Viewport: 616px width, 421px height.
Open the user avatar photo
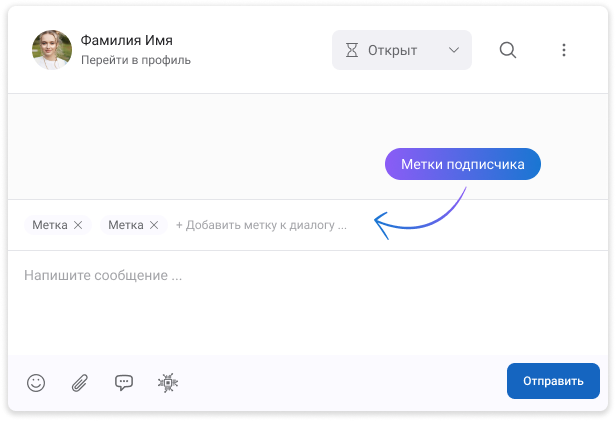click(52, 50)
